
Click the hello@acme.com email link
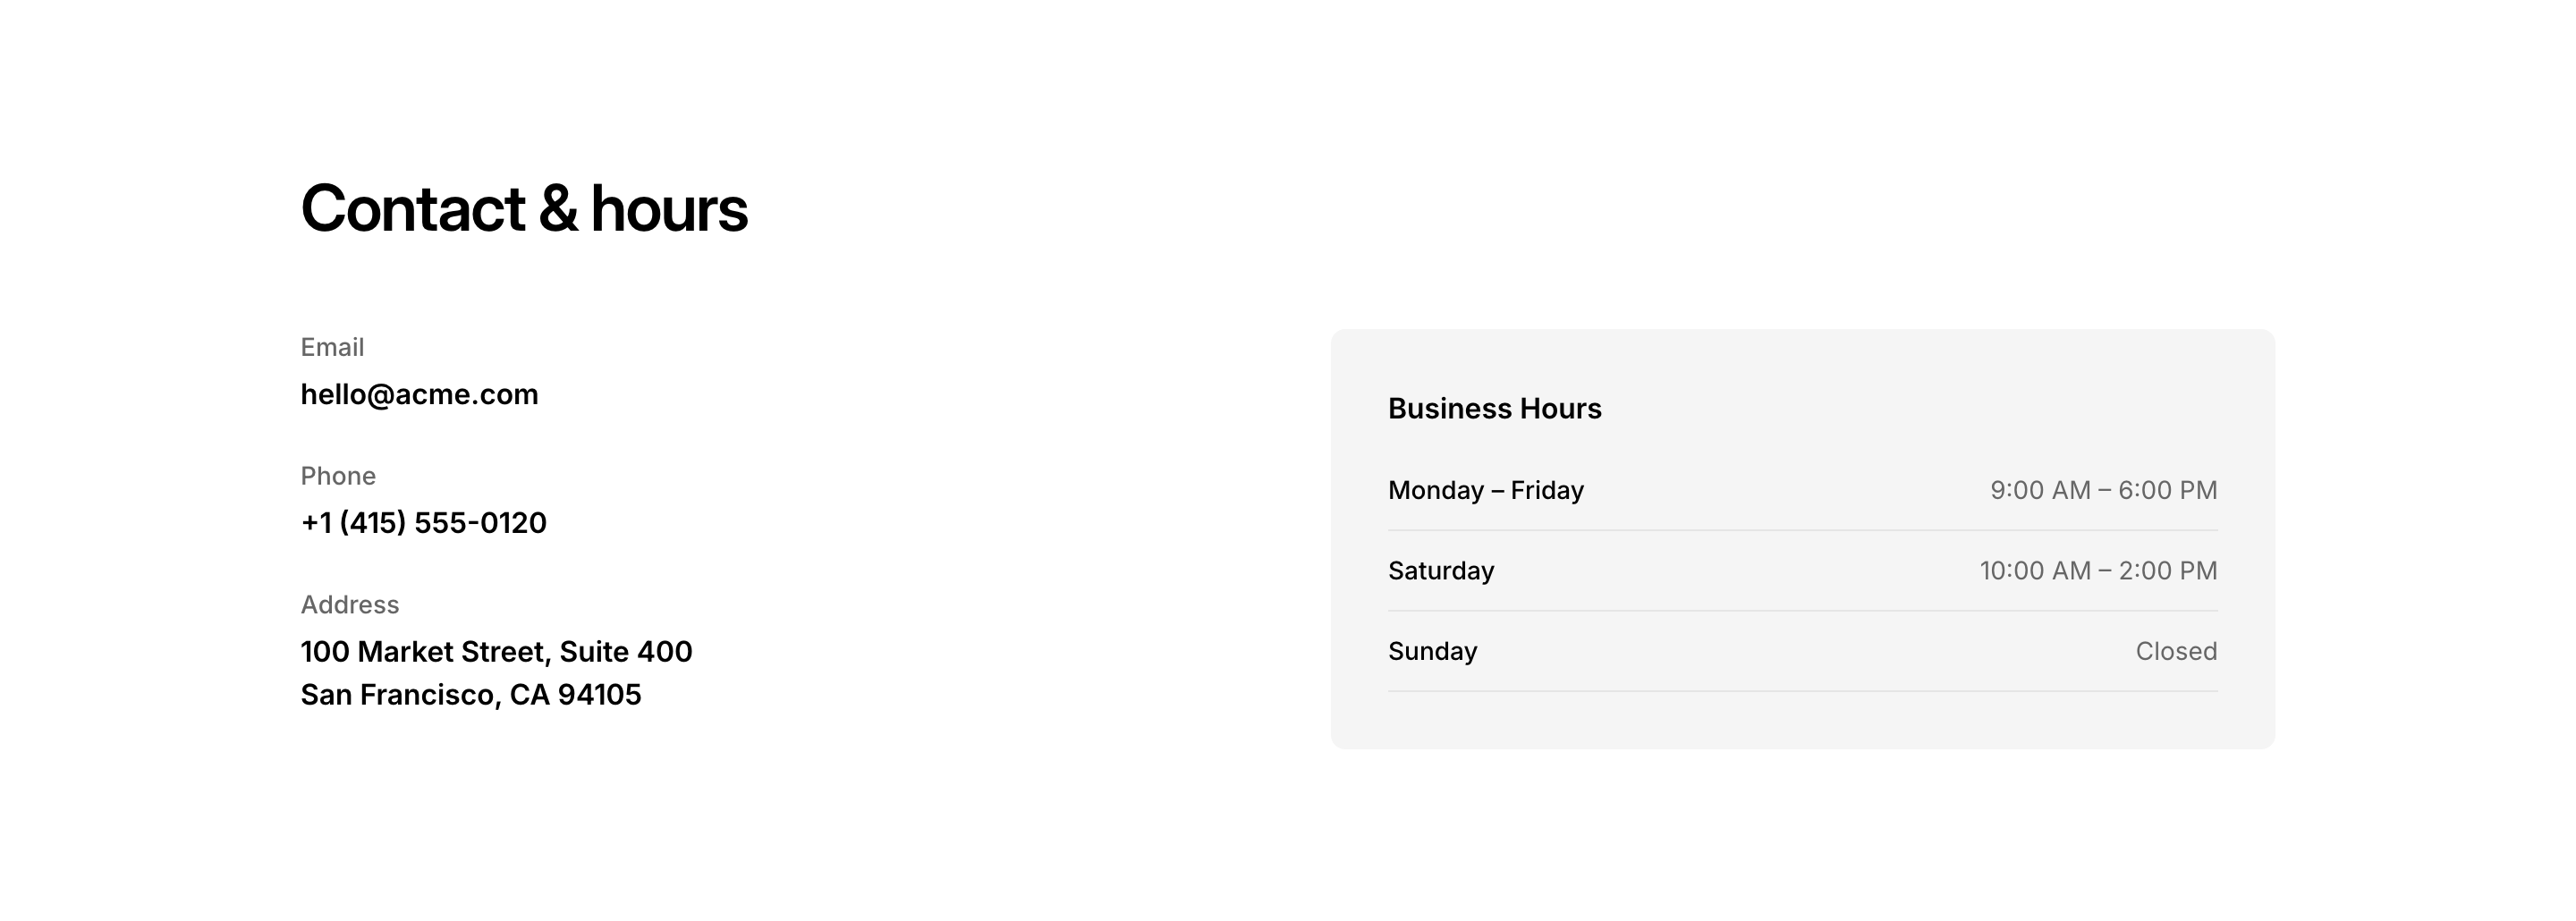click(419, 394)
